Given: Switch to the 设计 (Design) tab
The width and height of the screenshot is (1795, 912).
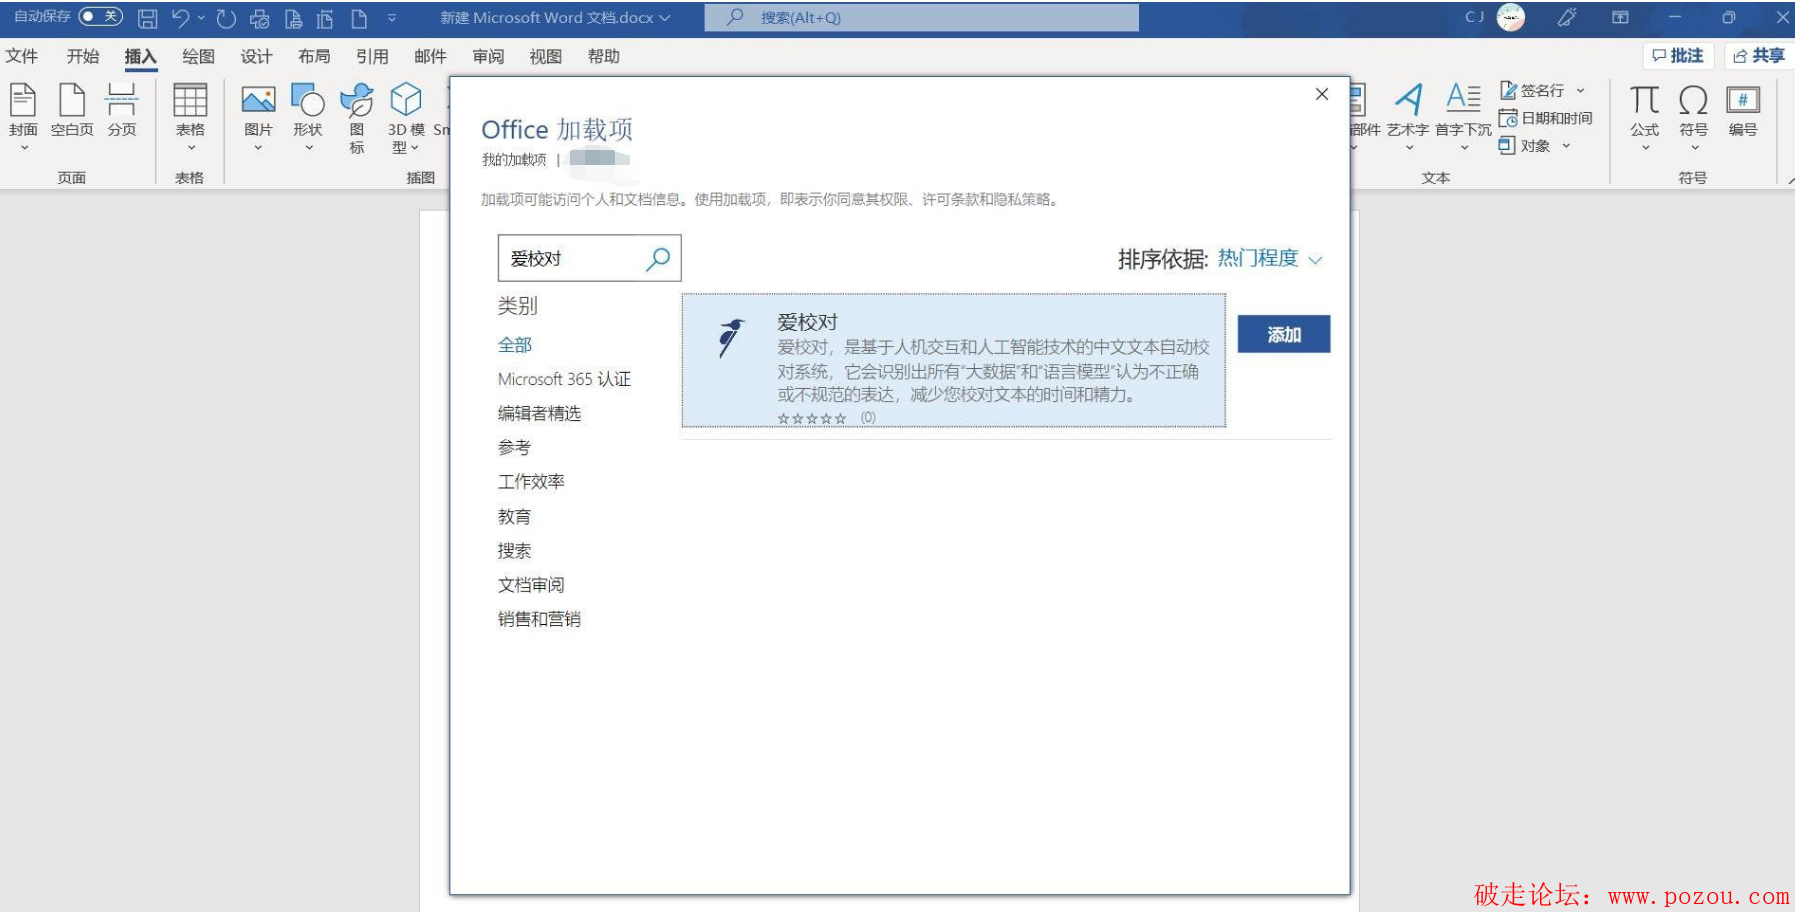Looking at the screenshot, I should point(256,56).
